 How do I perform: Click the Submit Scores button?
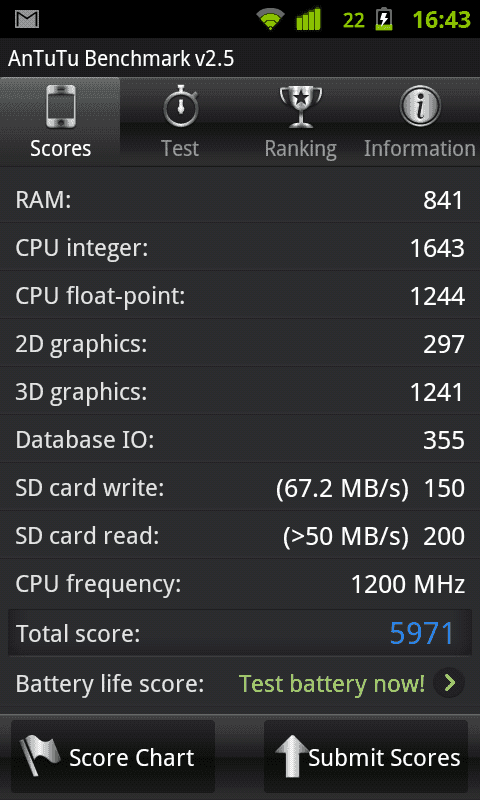(x=366, y=756)
